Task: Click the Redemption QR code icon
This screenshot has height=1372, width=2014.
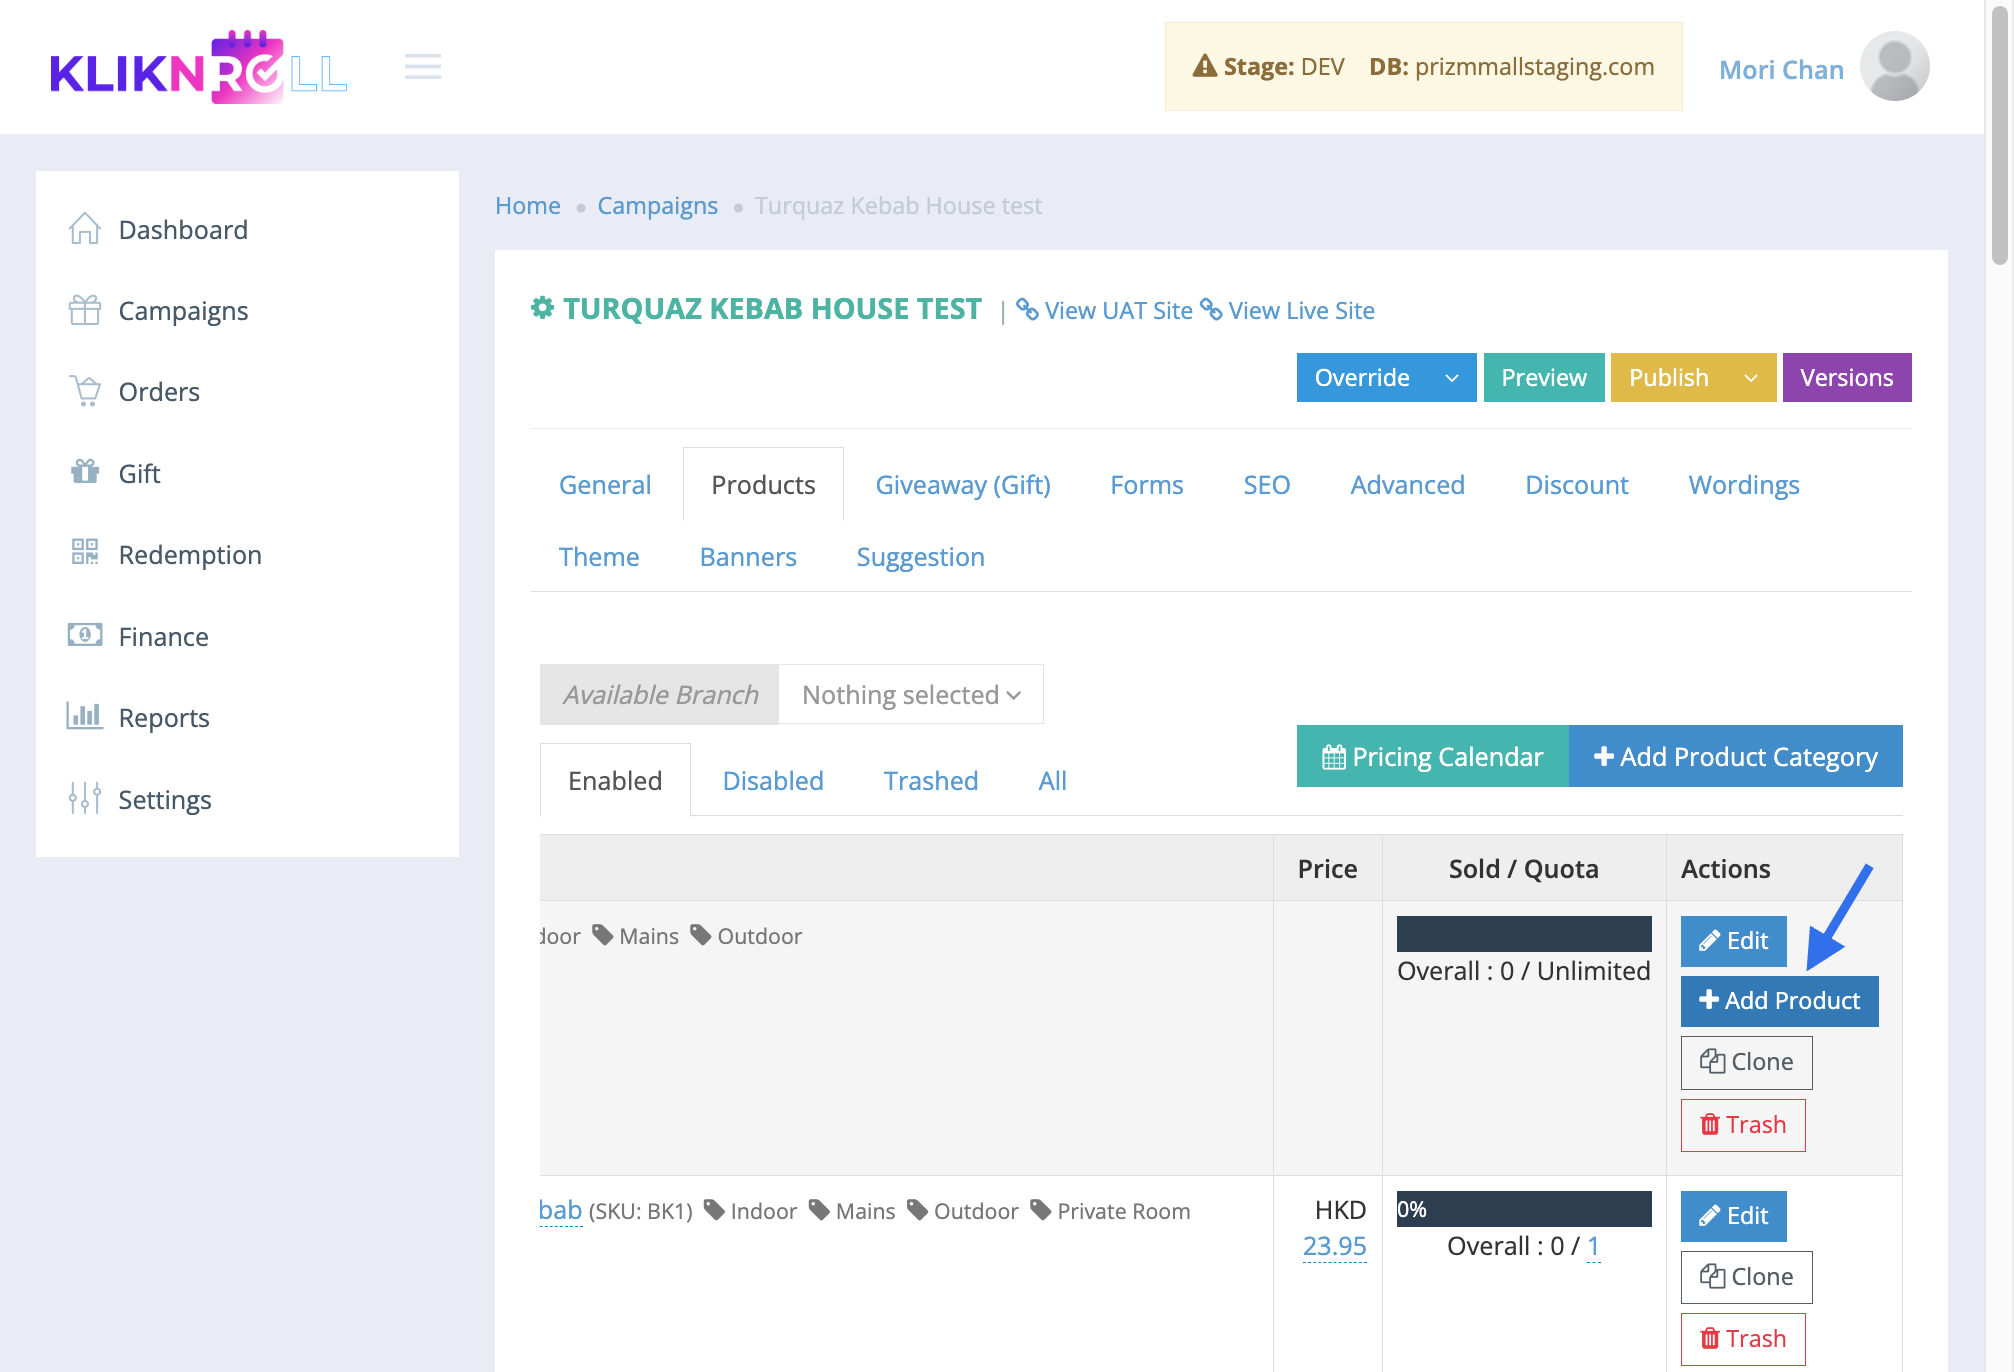Action: point(85,553)
